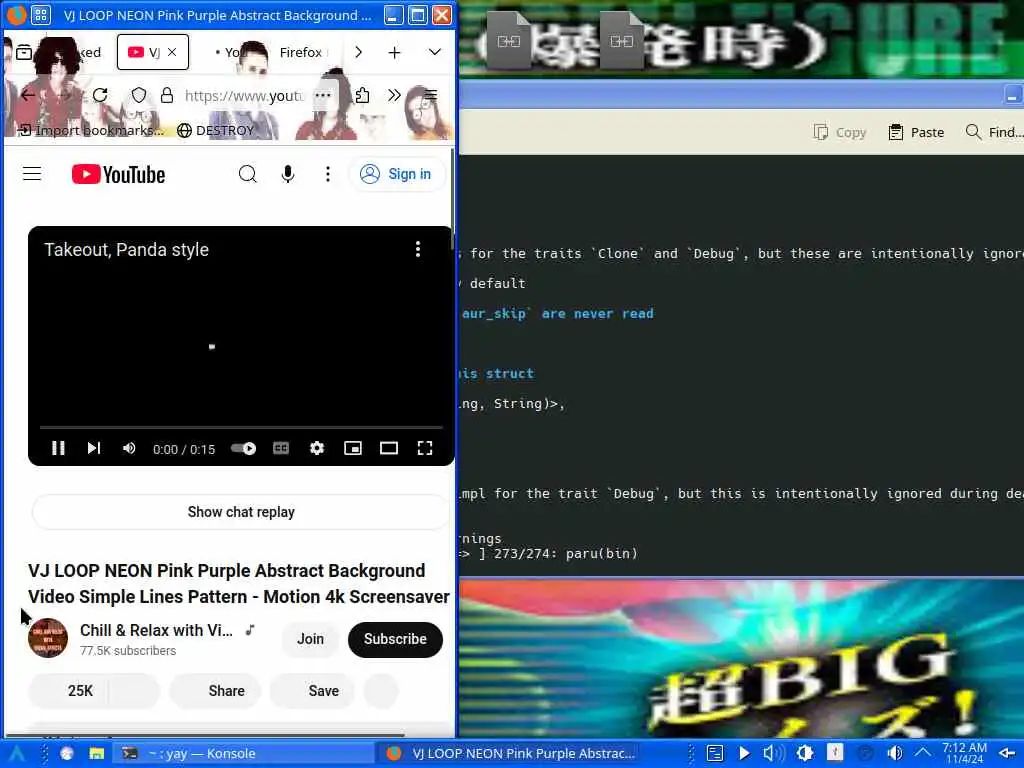Open the Chill & Relax channel avatar
Screen dimensions: 1024x768
point(48,638)
